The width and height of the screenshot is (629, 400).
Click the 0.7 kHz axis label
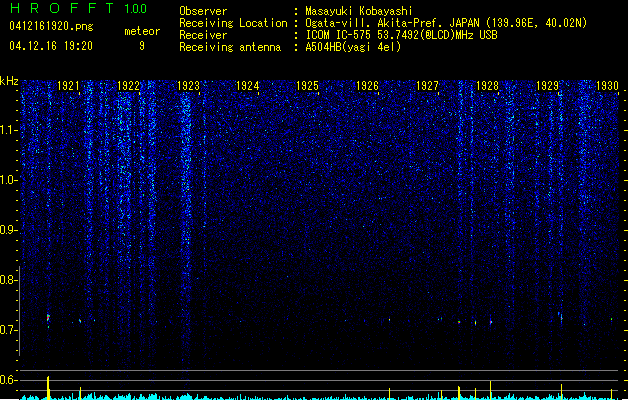click(x=8, y=330)
